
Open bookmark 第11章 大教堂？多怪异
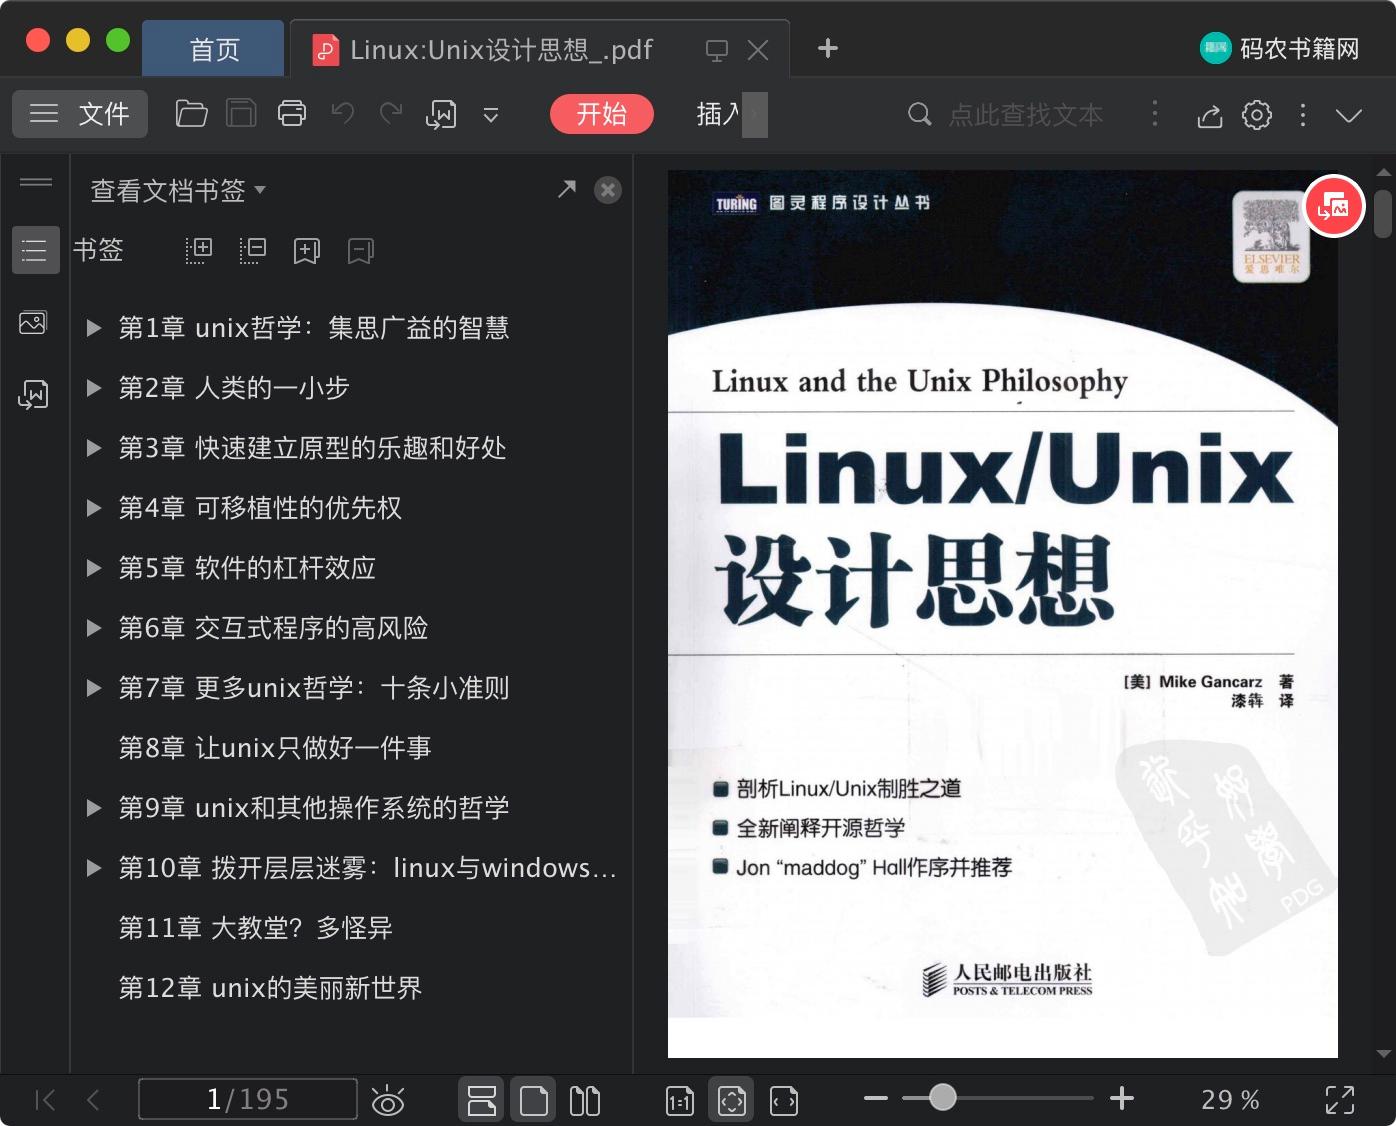click(255, 928)
